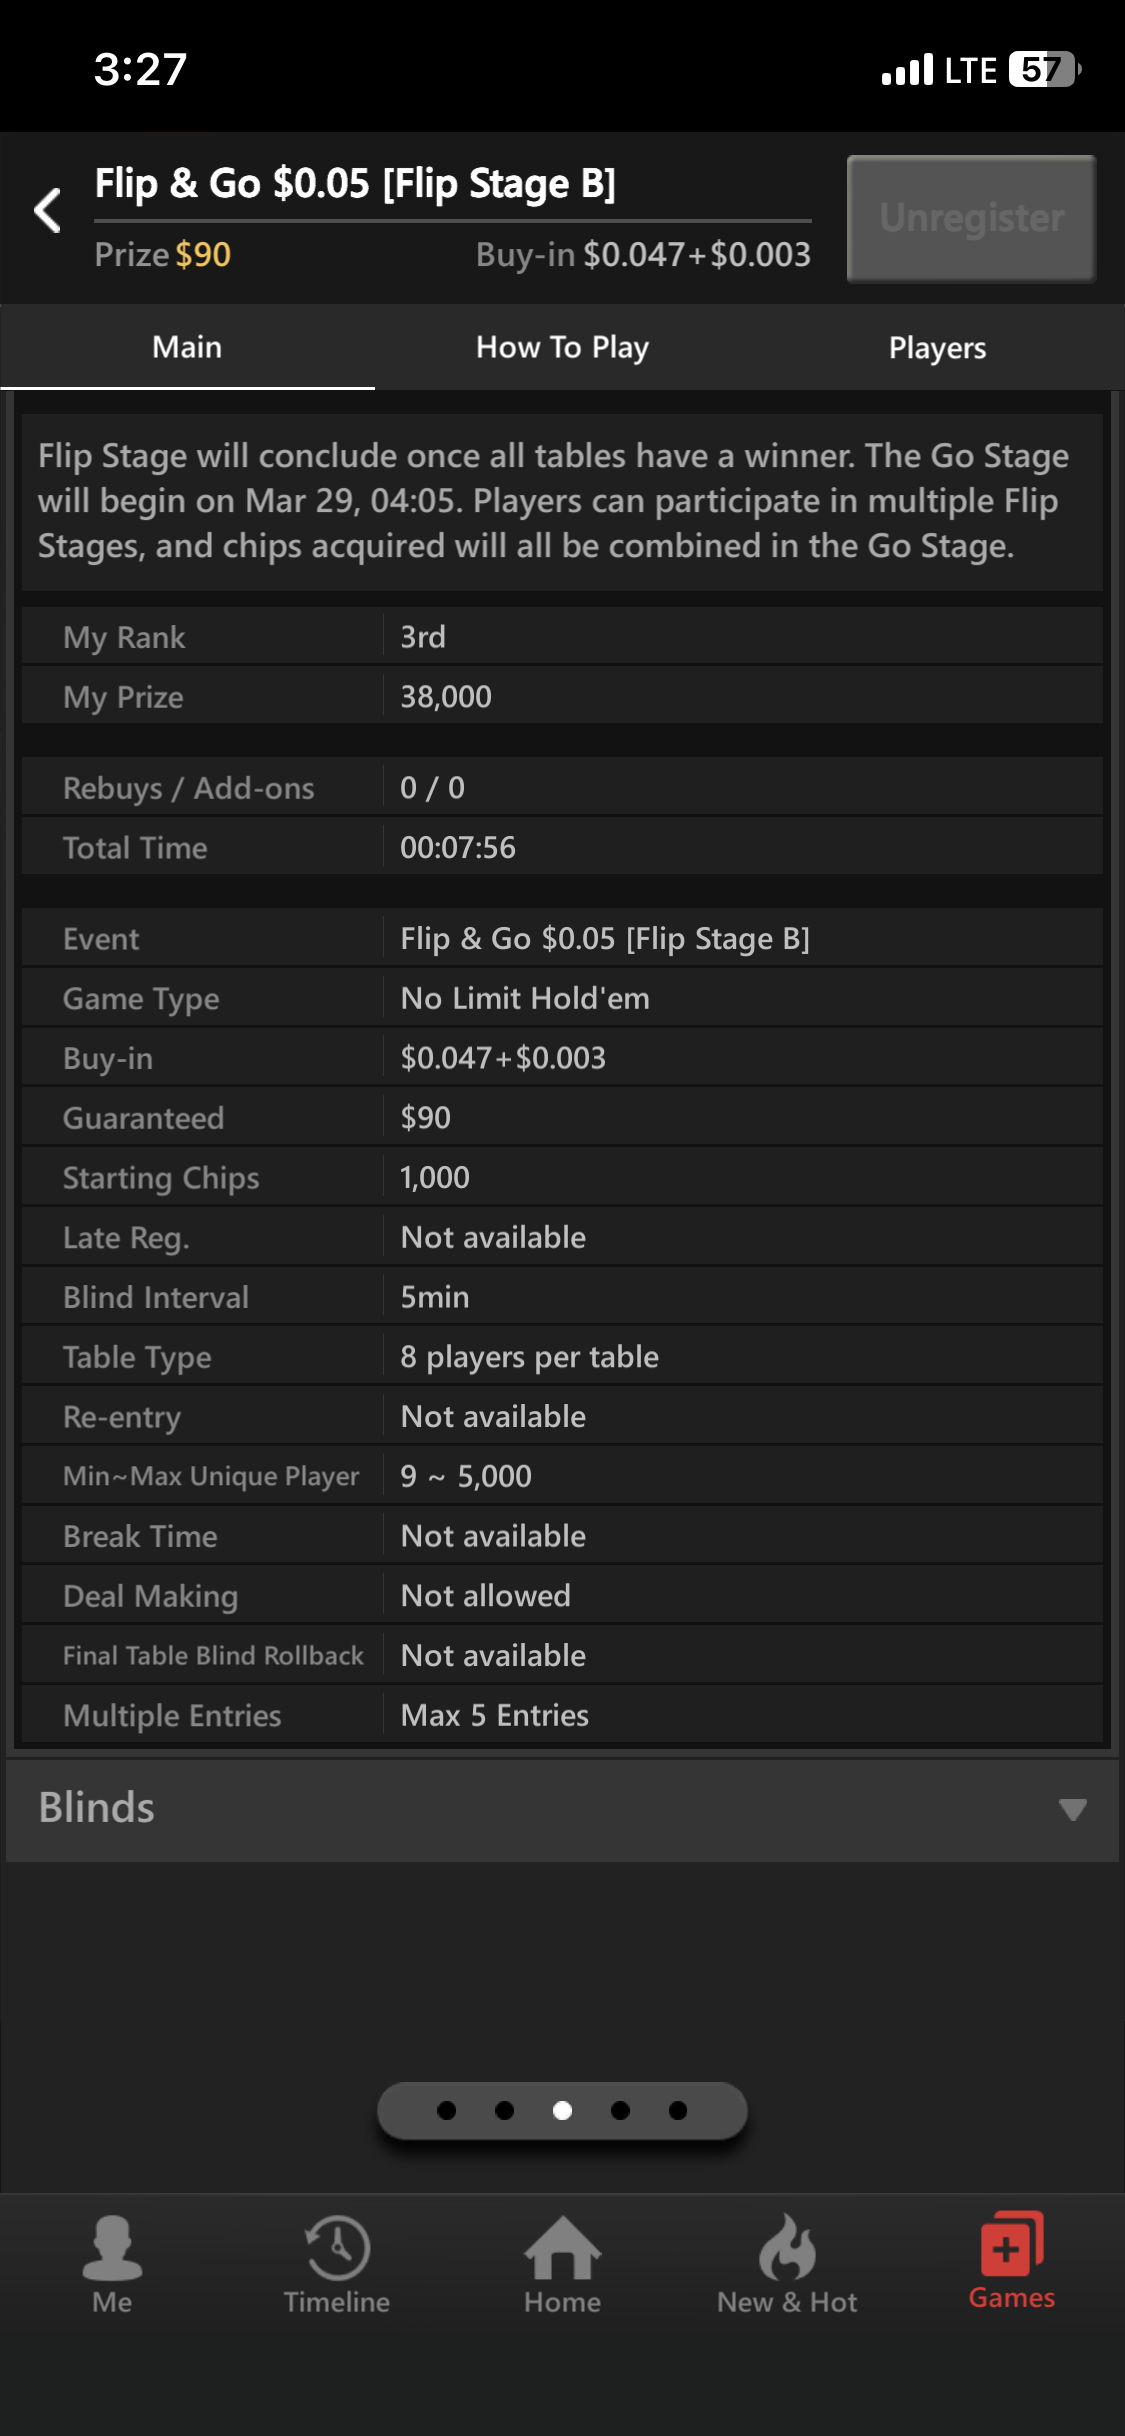Select the first page indicator dot
Viewport: 1125px width, 2436px height.
coord(447,2110)
